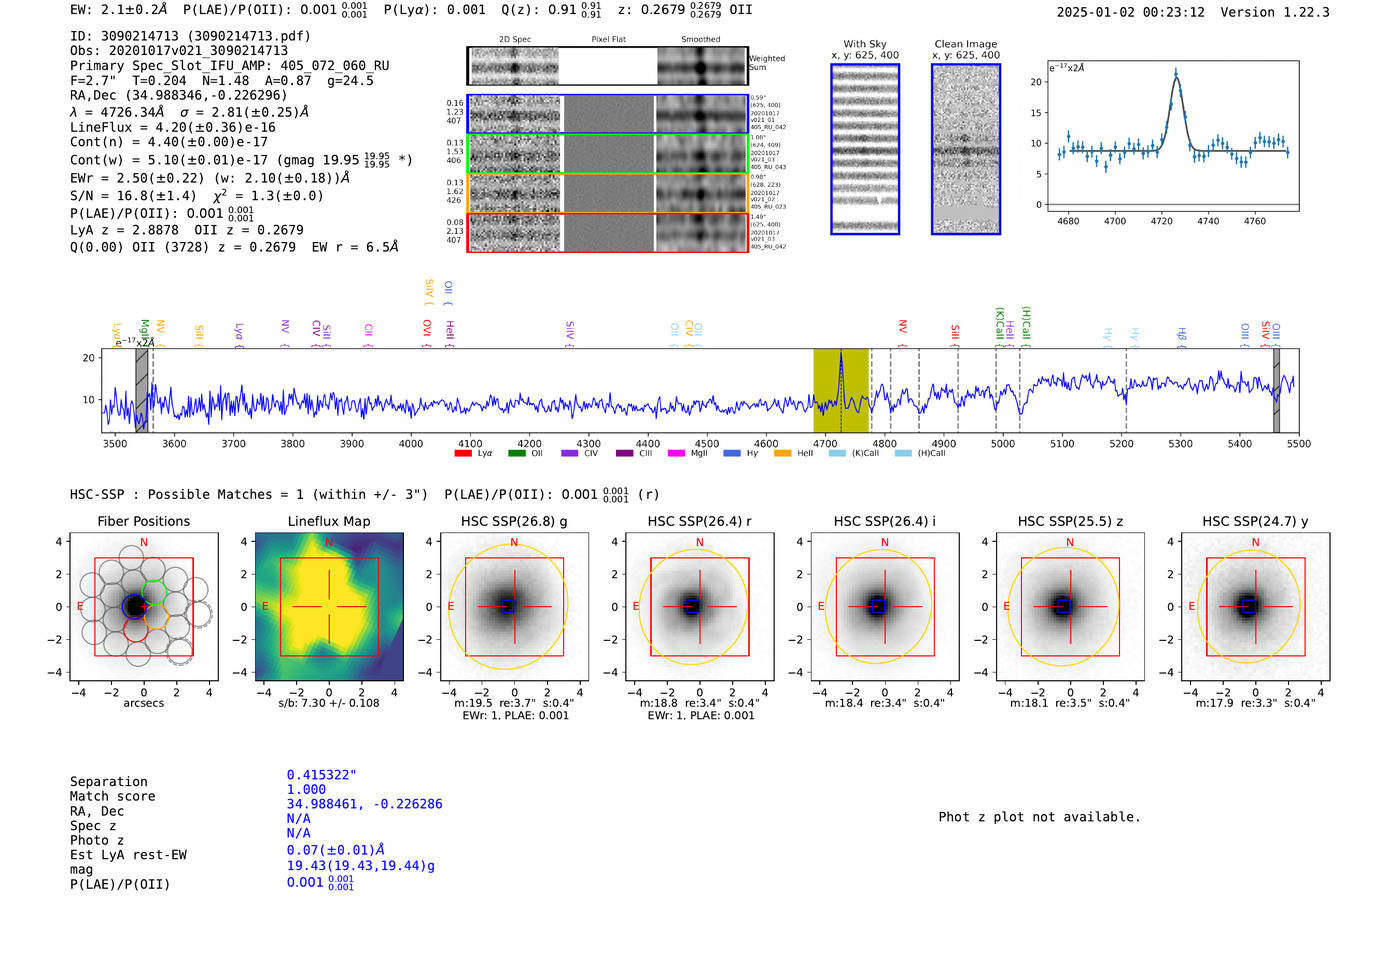The width and height of the screenshot is (1400, 953).
Task: Select the blue-bordered 2D fiber spectrum row
Action: coord(607,114)
